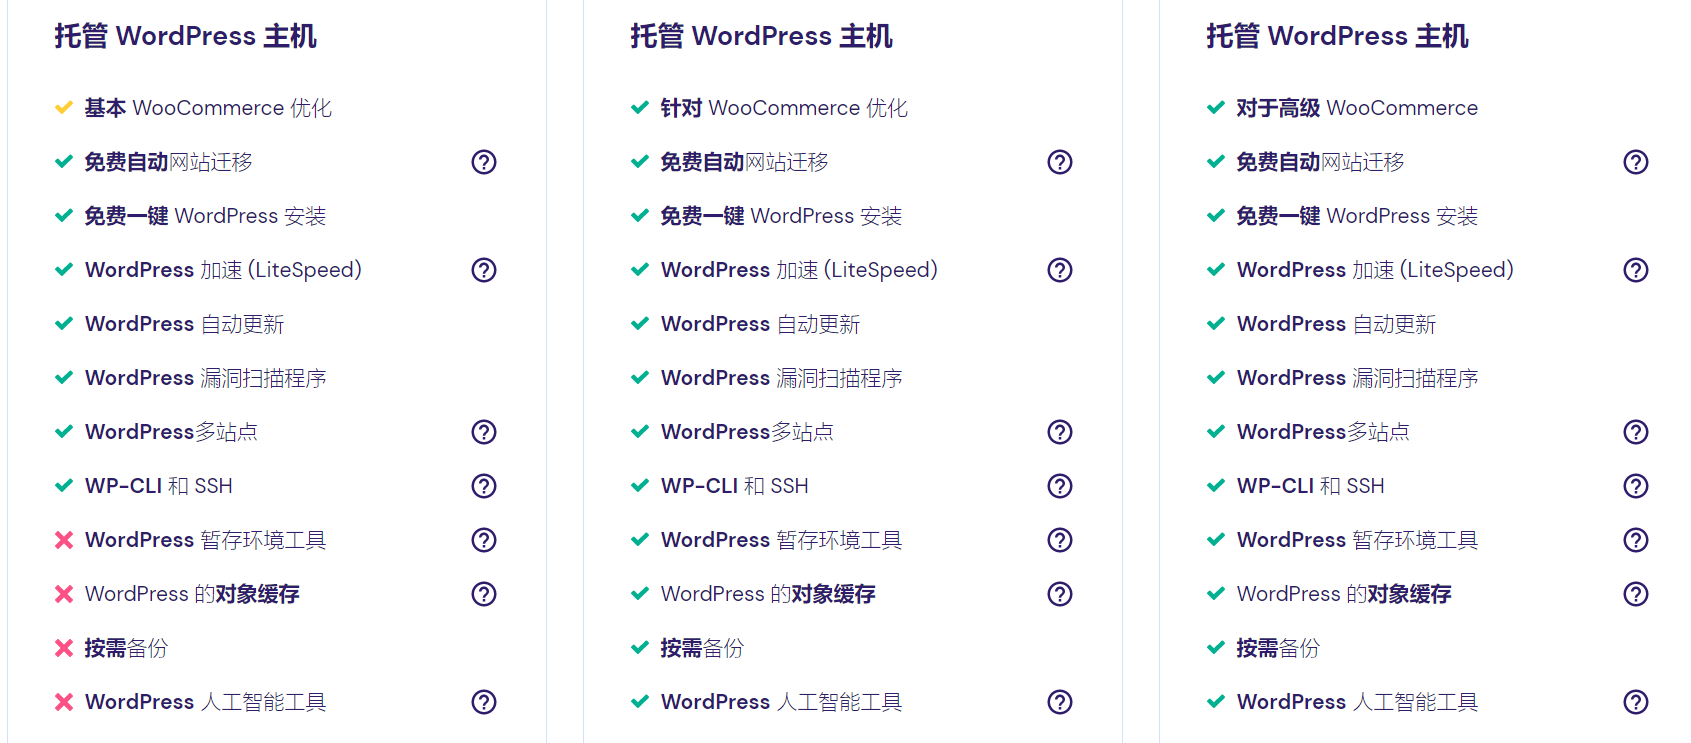Click yellow checkmark beside 基本 WooCommerce 优化

(64, 108)
